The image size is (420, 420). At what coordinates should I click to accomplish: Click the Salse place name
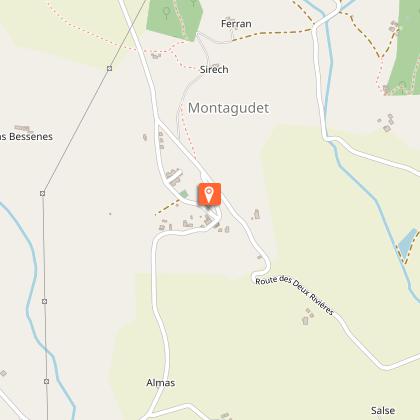383,410
